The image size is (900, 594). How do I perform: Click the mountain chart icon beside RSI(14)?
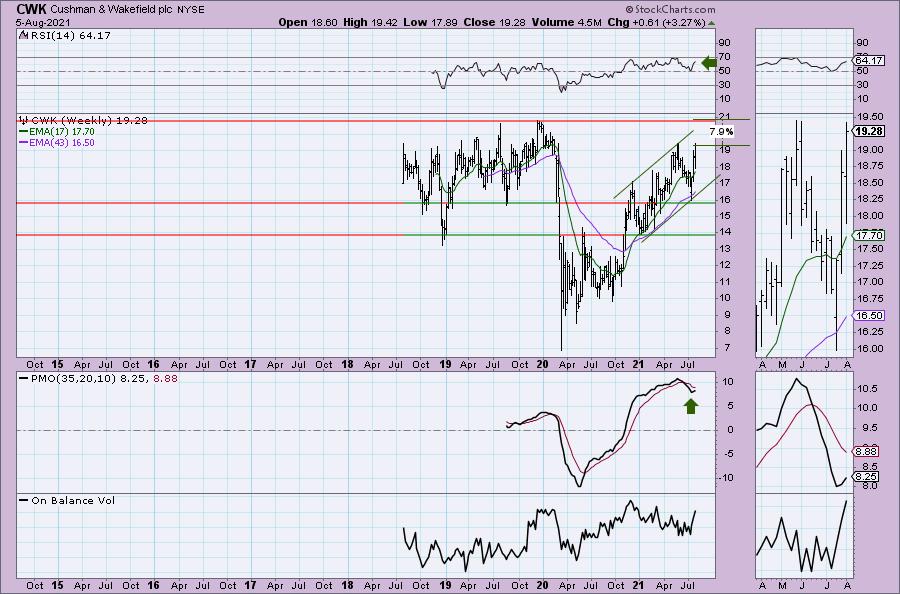[x=23, y=35]
